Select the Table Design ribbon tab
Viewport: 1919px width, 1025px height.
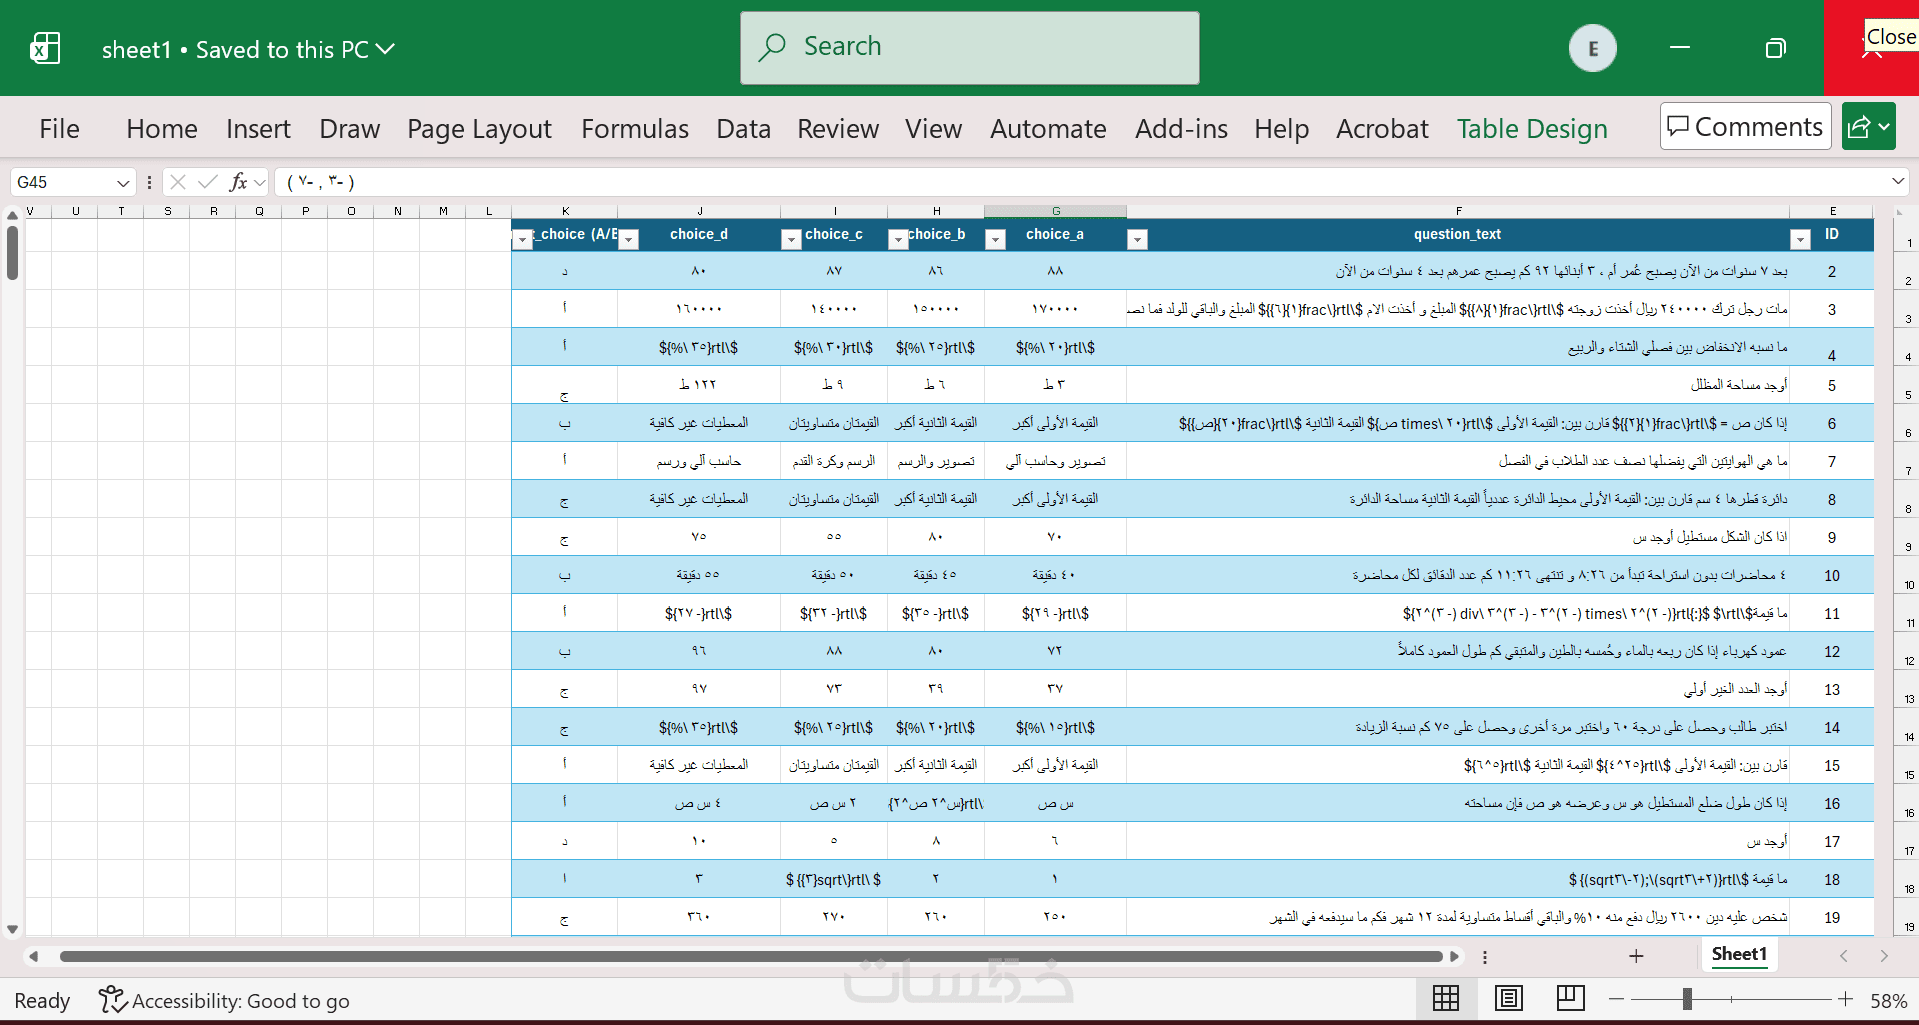pos(1532,129)
